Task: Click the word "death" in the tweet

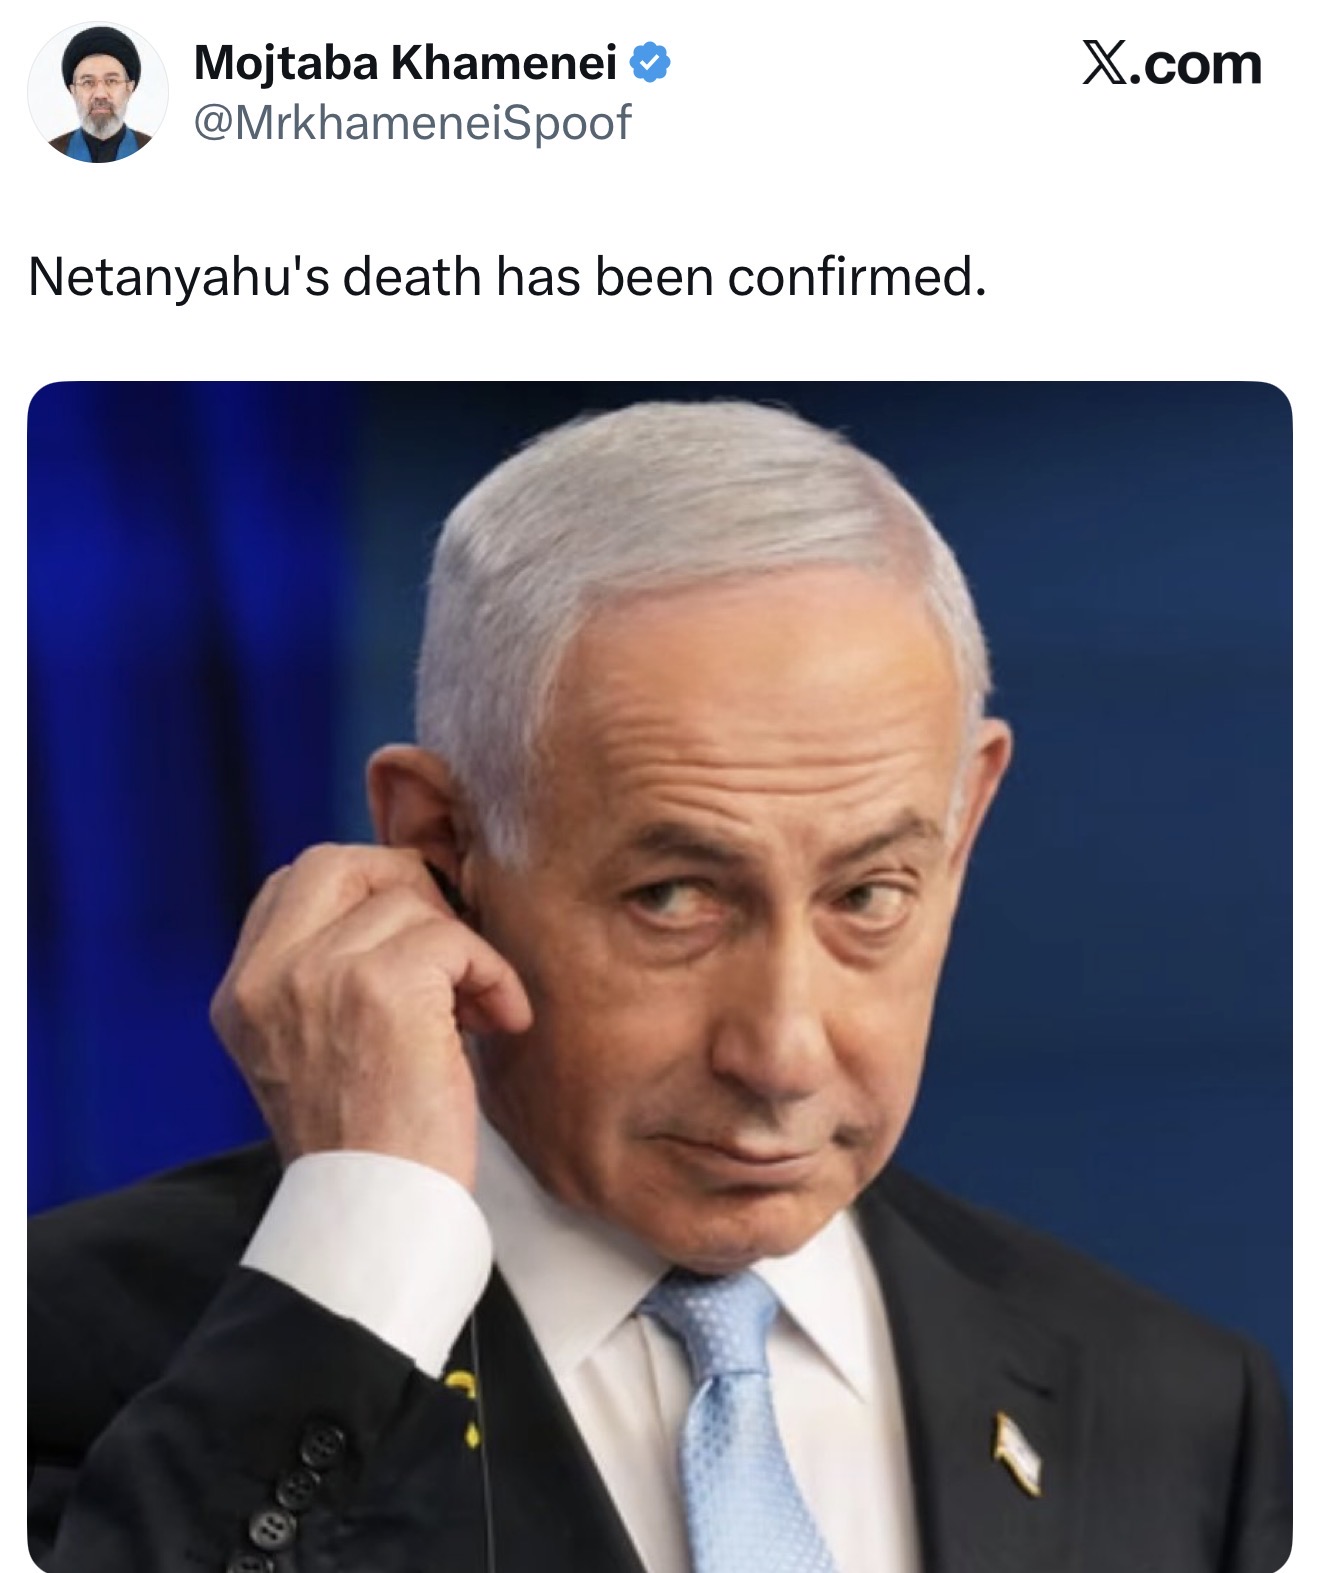Action: 412,277
